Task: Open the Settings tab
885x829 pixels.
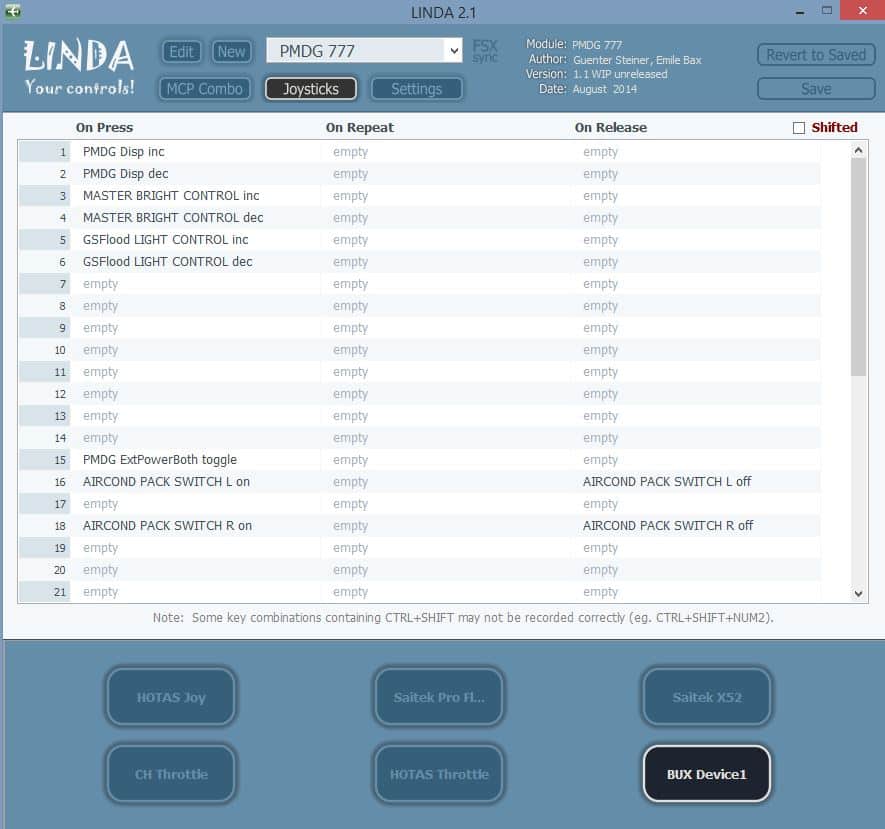Action: pos(416,89)
